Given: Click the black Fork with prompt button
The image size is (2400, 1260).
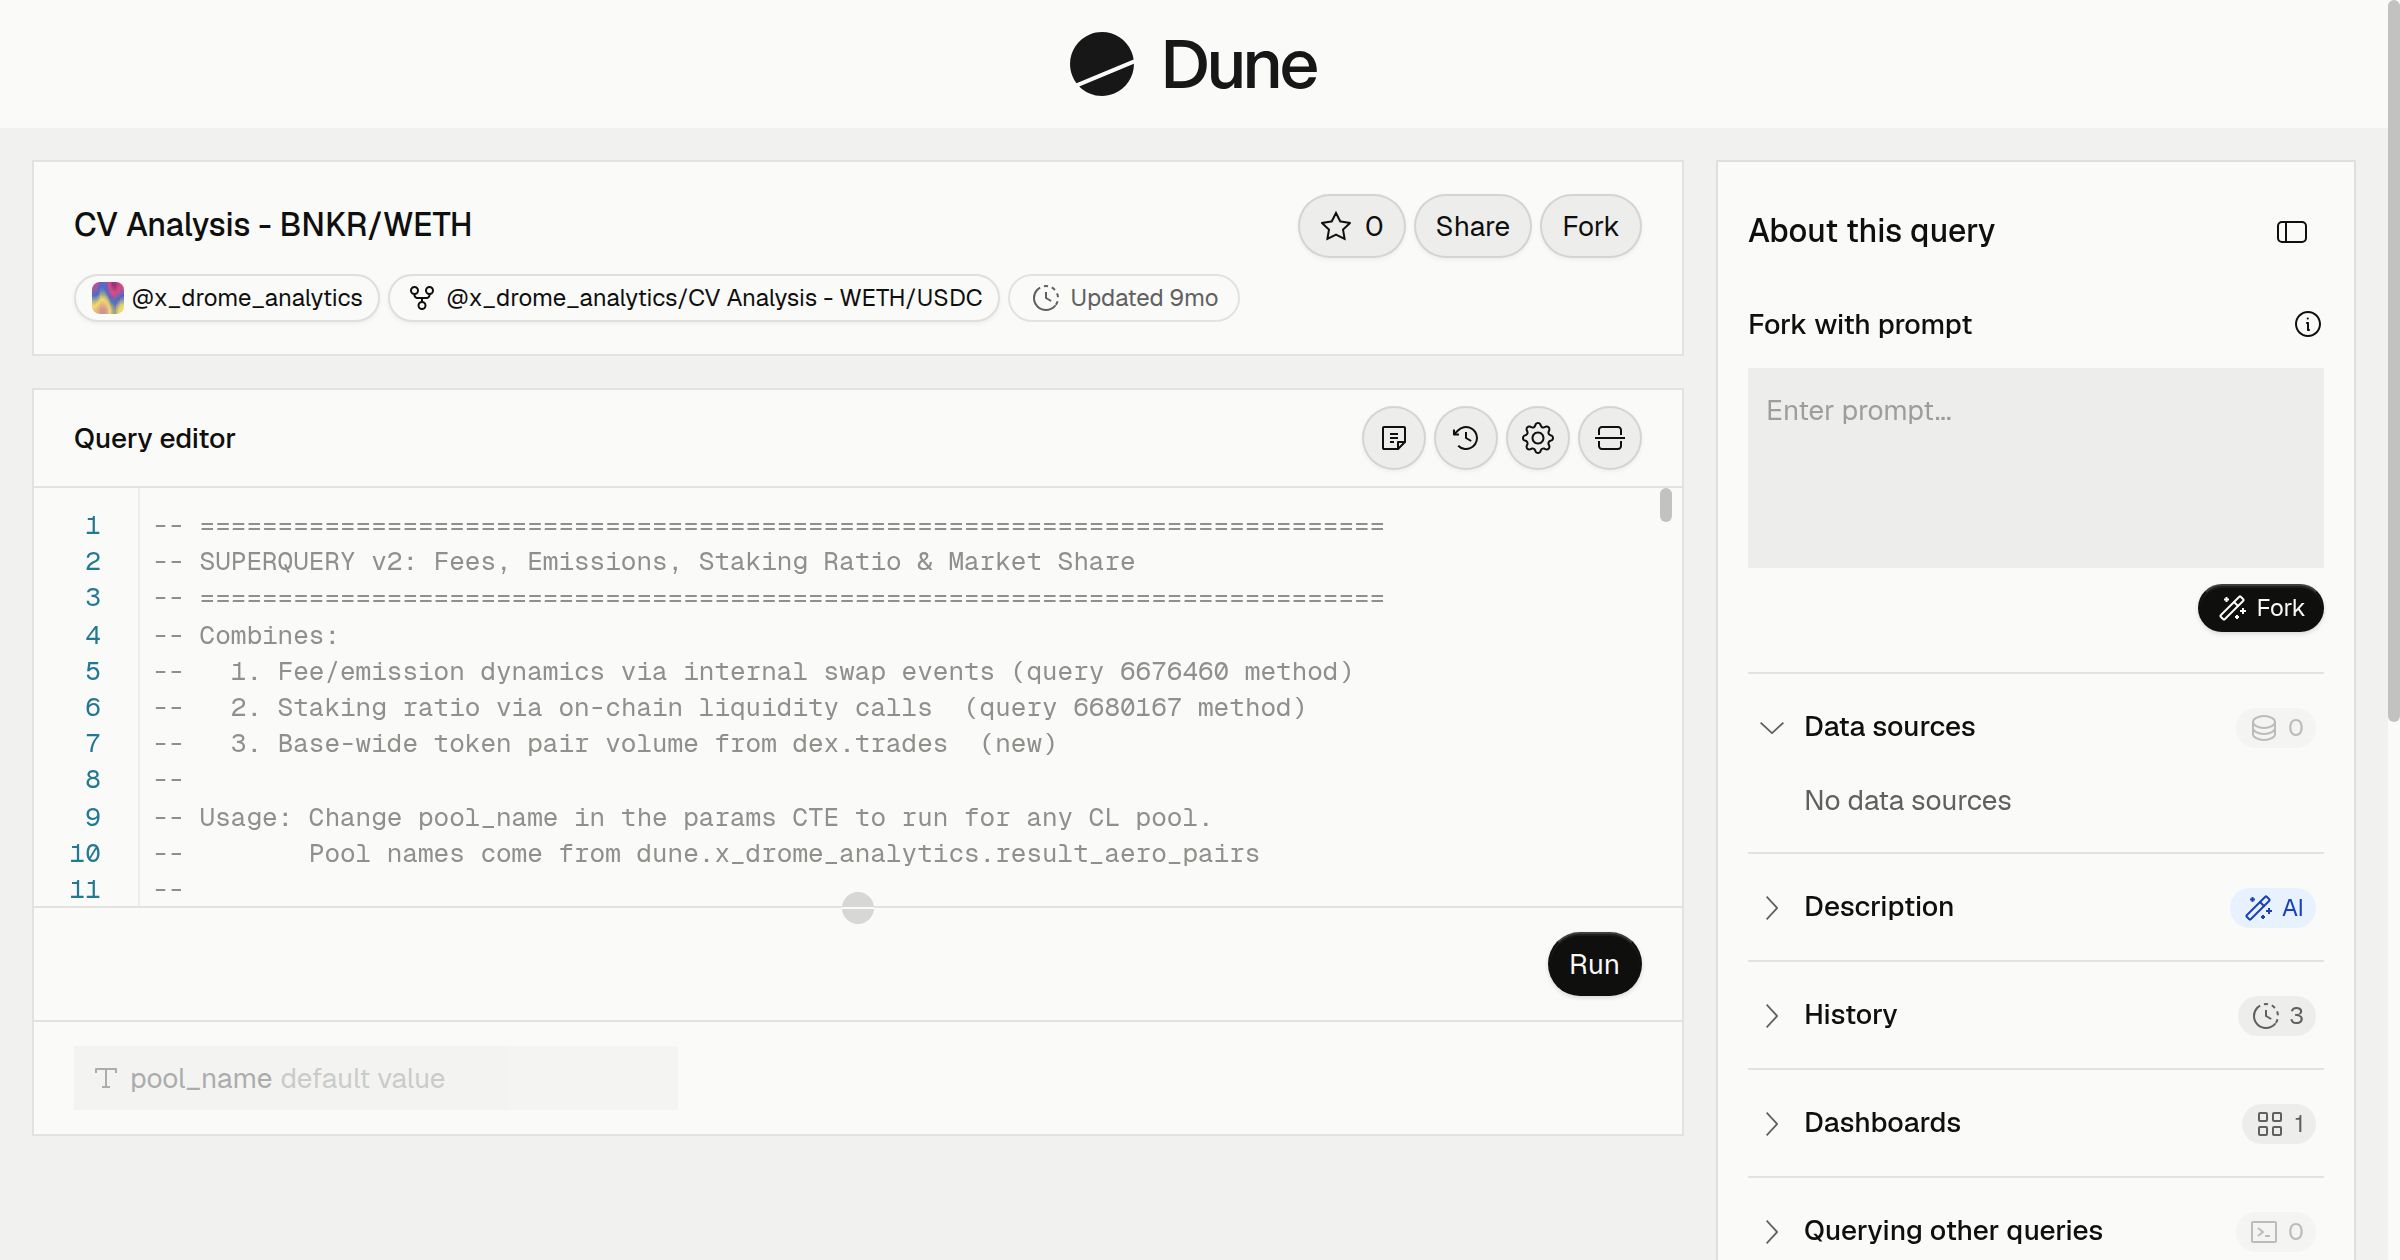Looking at the screenshot, I should 2260,608.
